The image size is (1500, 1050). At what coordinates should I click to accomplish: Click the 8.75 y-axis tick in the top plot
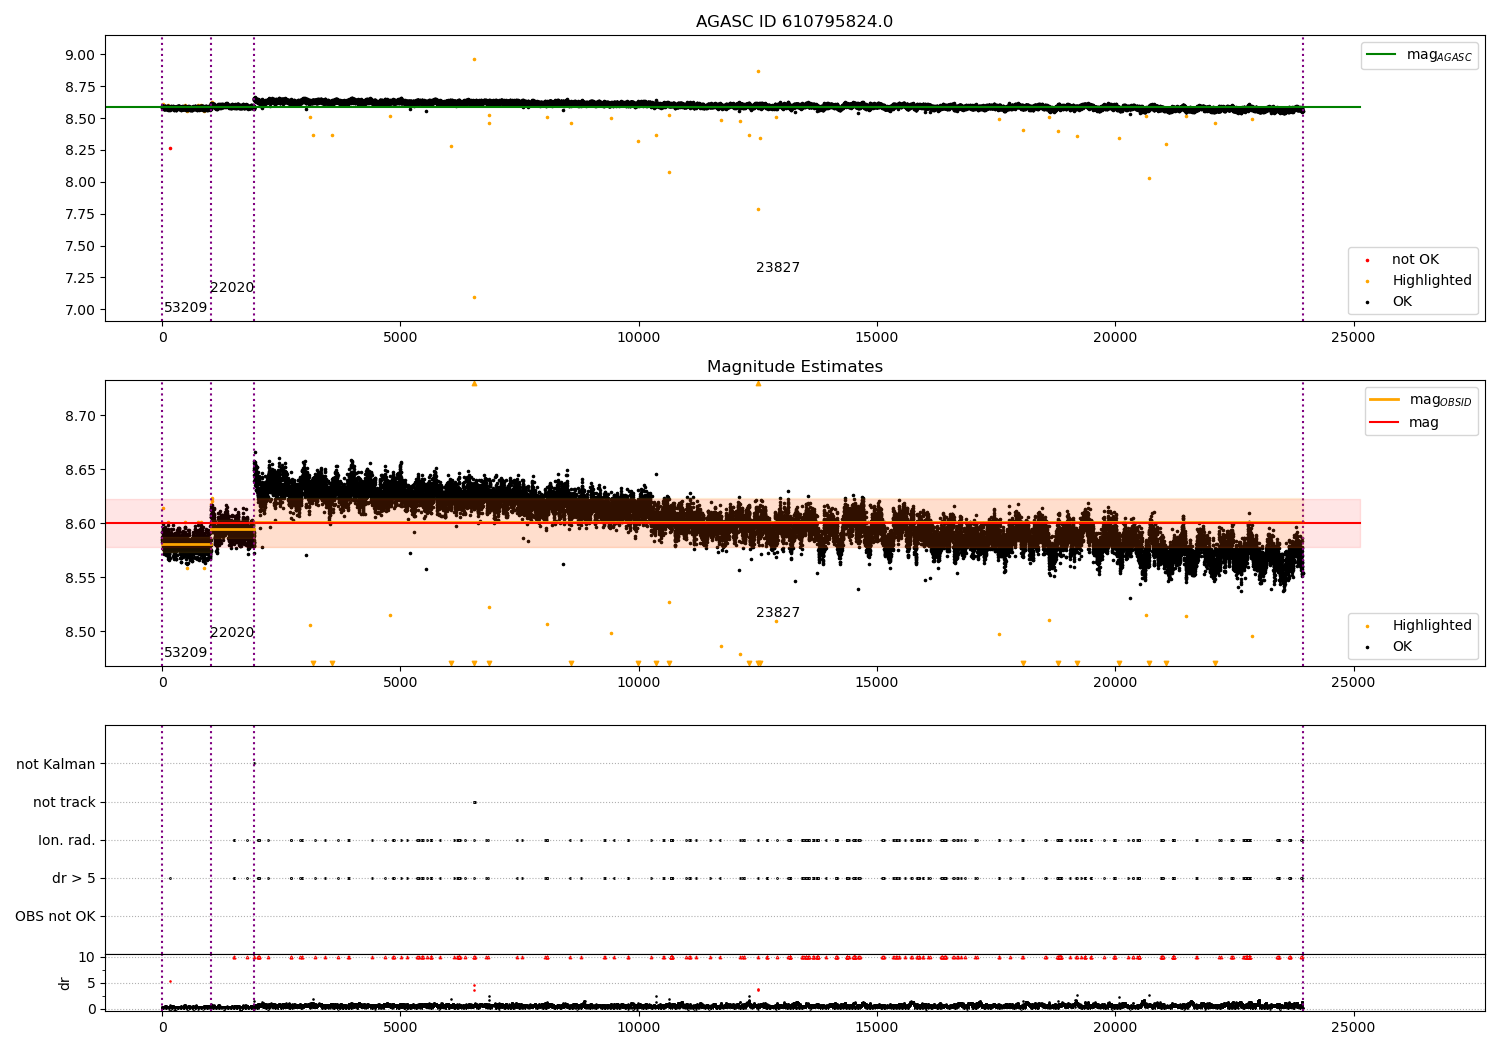[80, 87]
